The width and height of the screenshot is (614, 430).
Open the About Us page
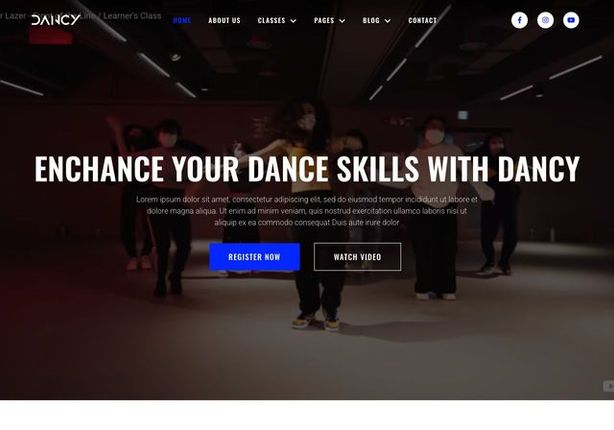[224, 20]
